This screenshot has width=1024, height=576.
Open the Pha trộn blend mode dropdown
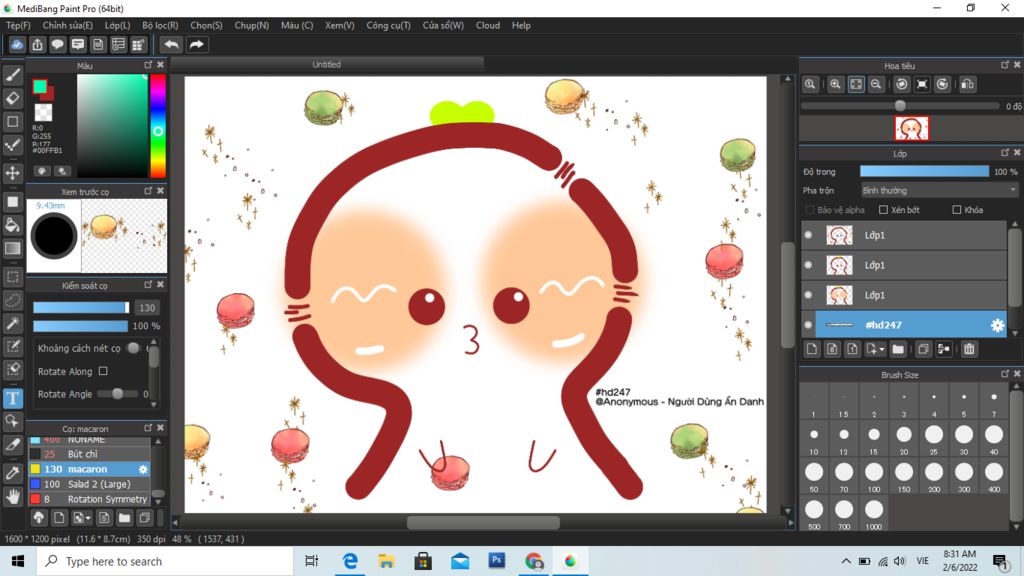939,190
